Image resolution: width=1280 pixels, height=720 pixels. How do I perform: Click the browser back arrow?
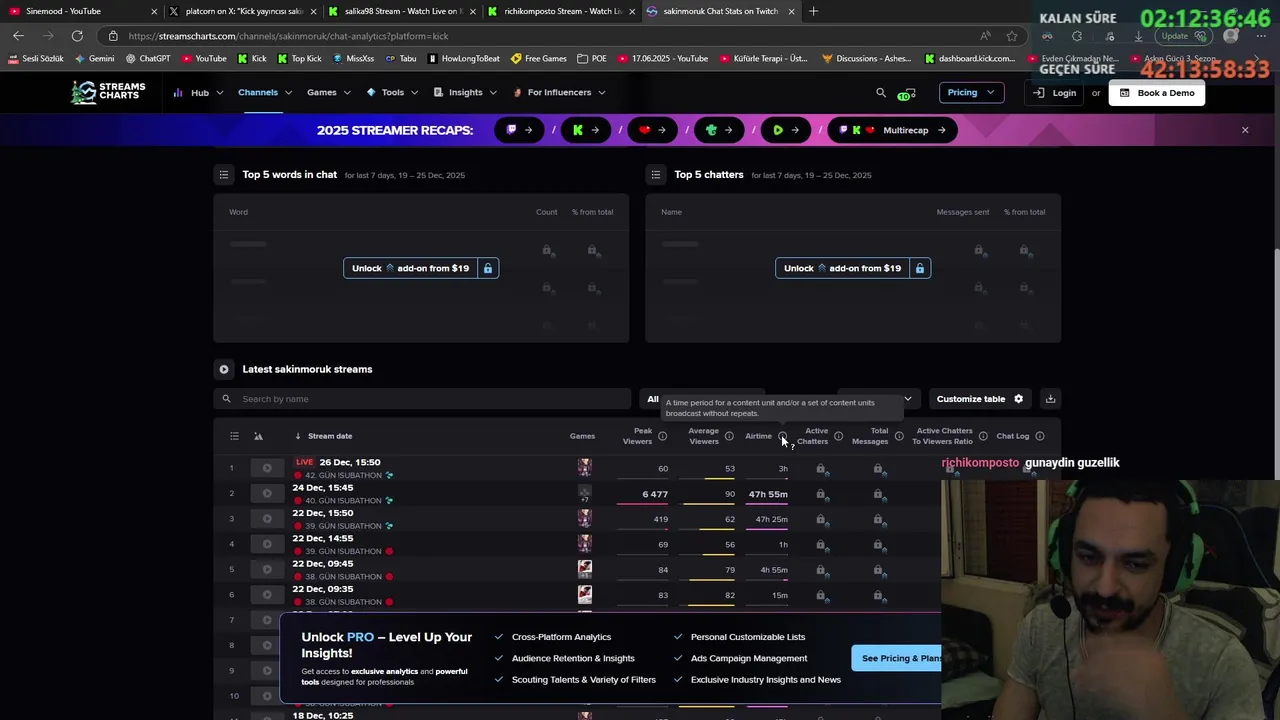coord(18,36)
